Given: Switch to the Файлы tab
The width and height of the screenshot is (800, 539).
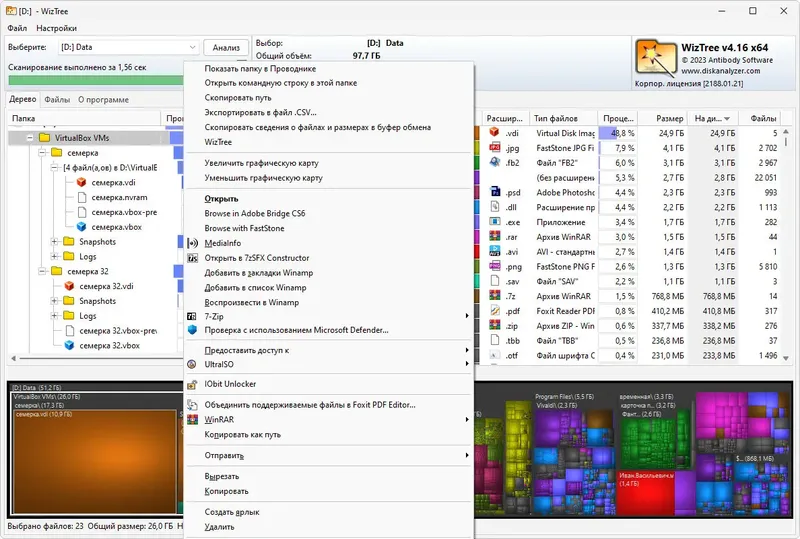Looking at the screenshot, I should click(x=57, y=100).
